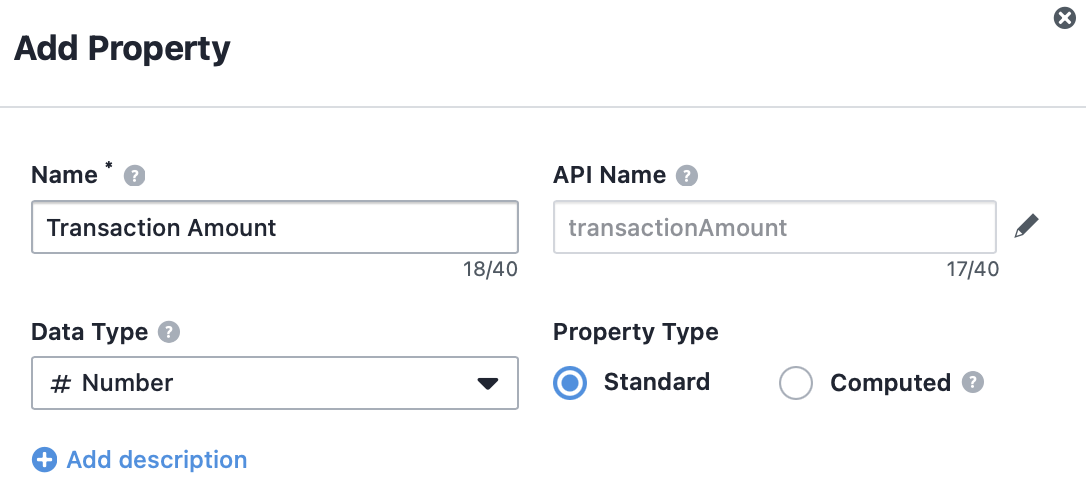
Task: Close the Add Property dialog
Action: pyautogui.click(x=1065, y=18)
